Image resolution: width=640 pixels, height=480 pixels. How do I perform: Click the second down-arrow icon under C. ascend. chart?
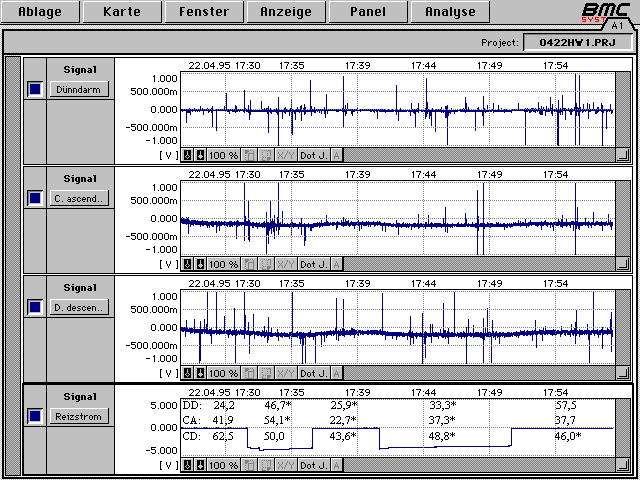[x=200, y=264]
